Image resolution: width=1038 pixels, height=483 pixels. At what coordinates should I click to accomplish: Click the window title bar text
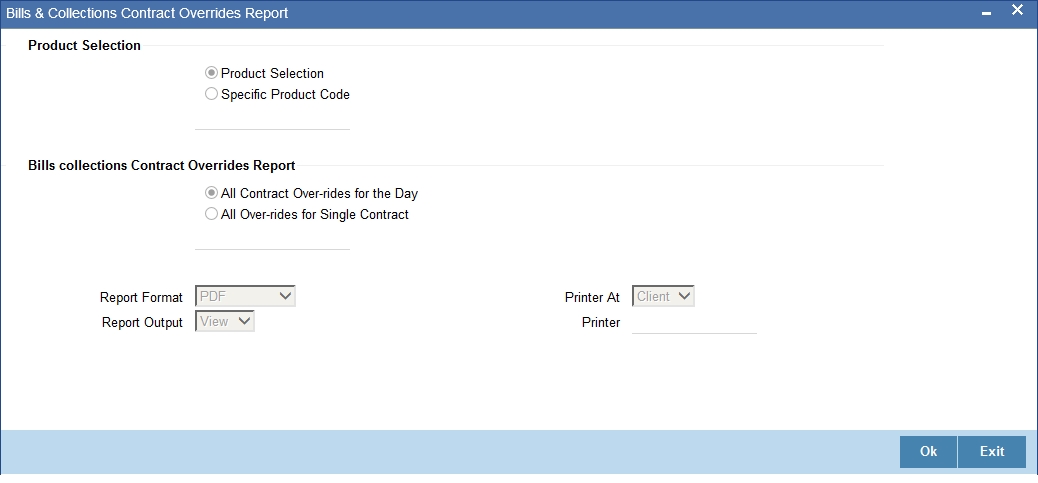point(147,13)
